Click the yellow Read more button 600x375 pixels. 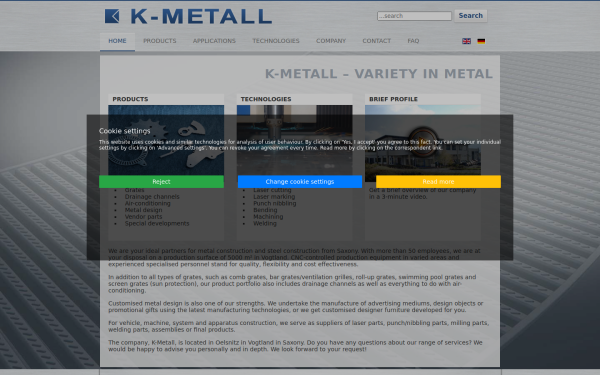(x=438, y=182)
